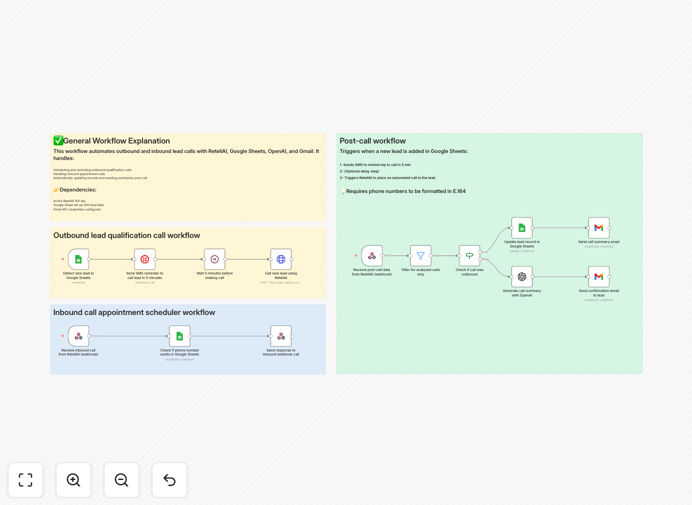Click the General Workflow Explanation heading
Image resolution: width=692 pixels, height=505 pixels.
(117, 141)
